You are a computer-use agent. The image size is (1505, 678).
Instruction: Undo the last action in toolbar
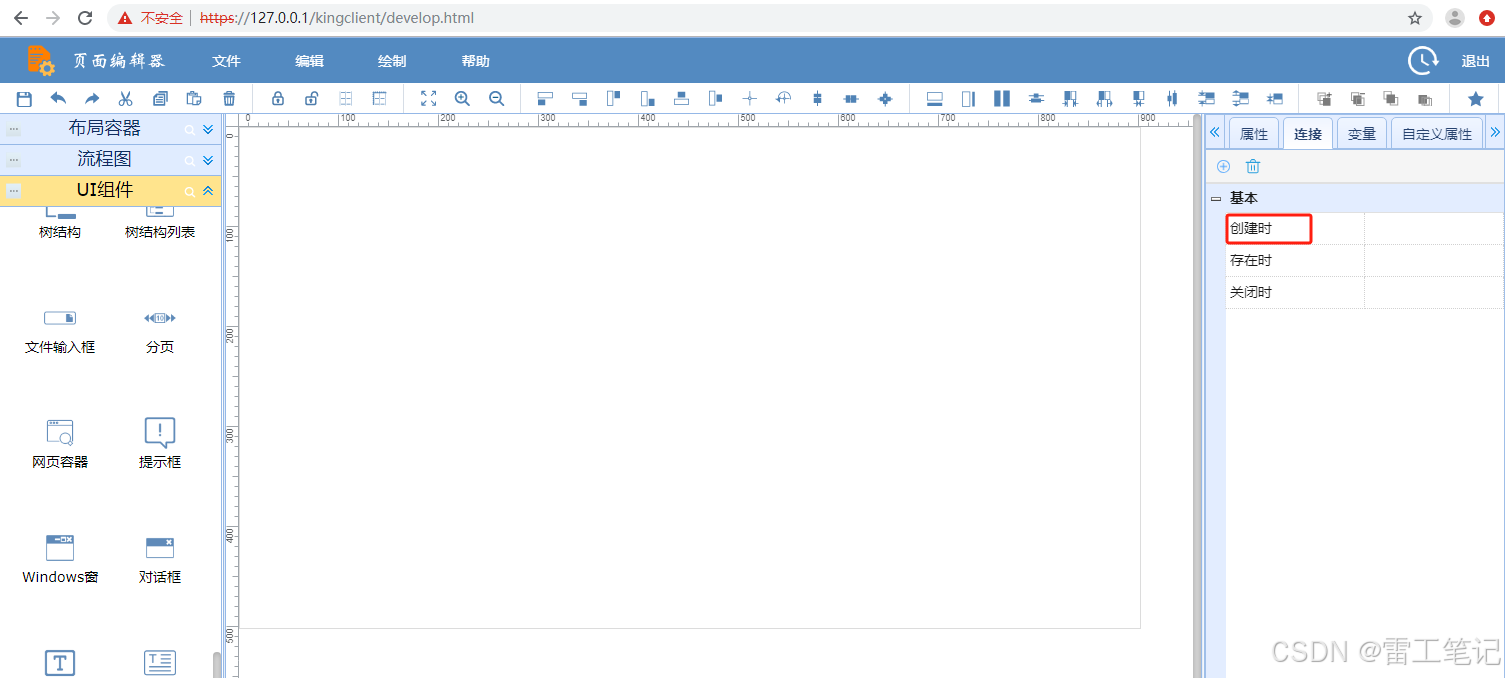58,98
